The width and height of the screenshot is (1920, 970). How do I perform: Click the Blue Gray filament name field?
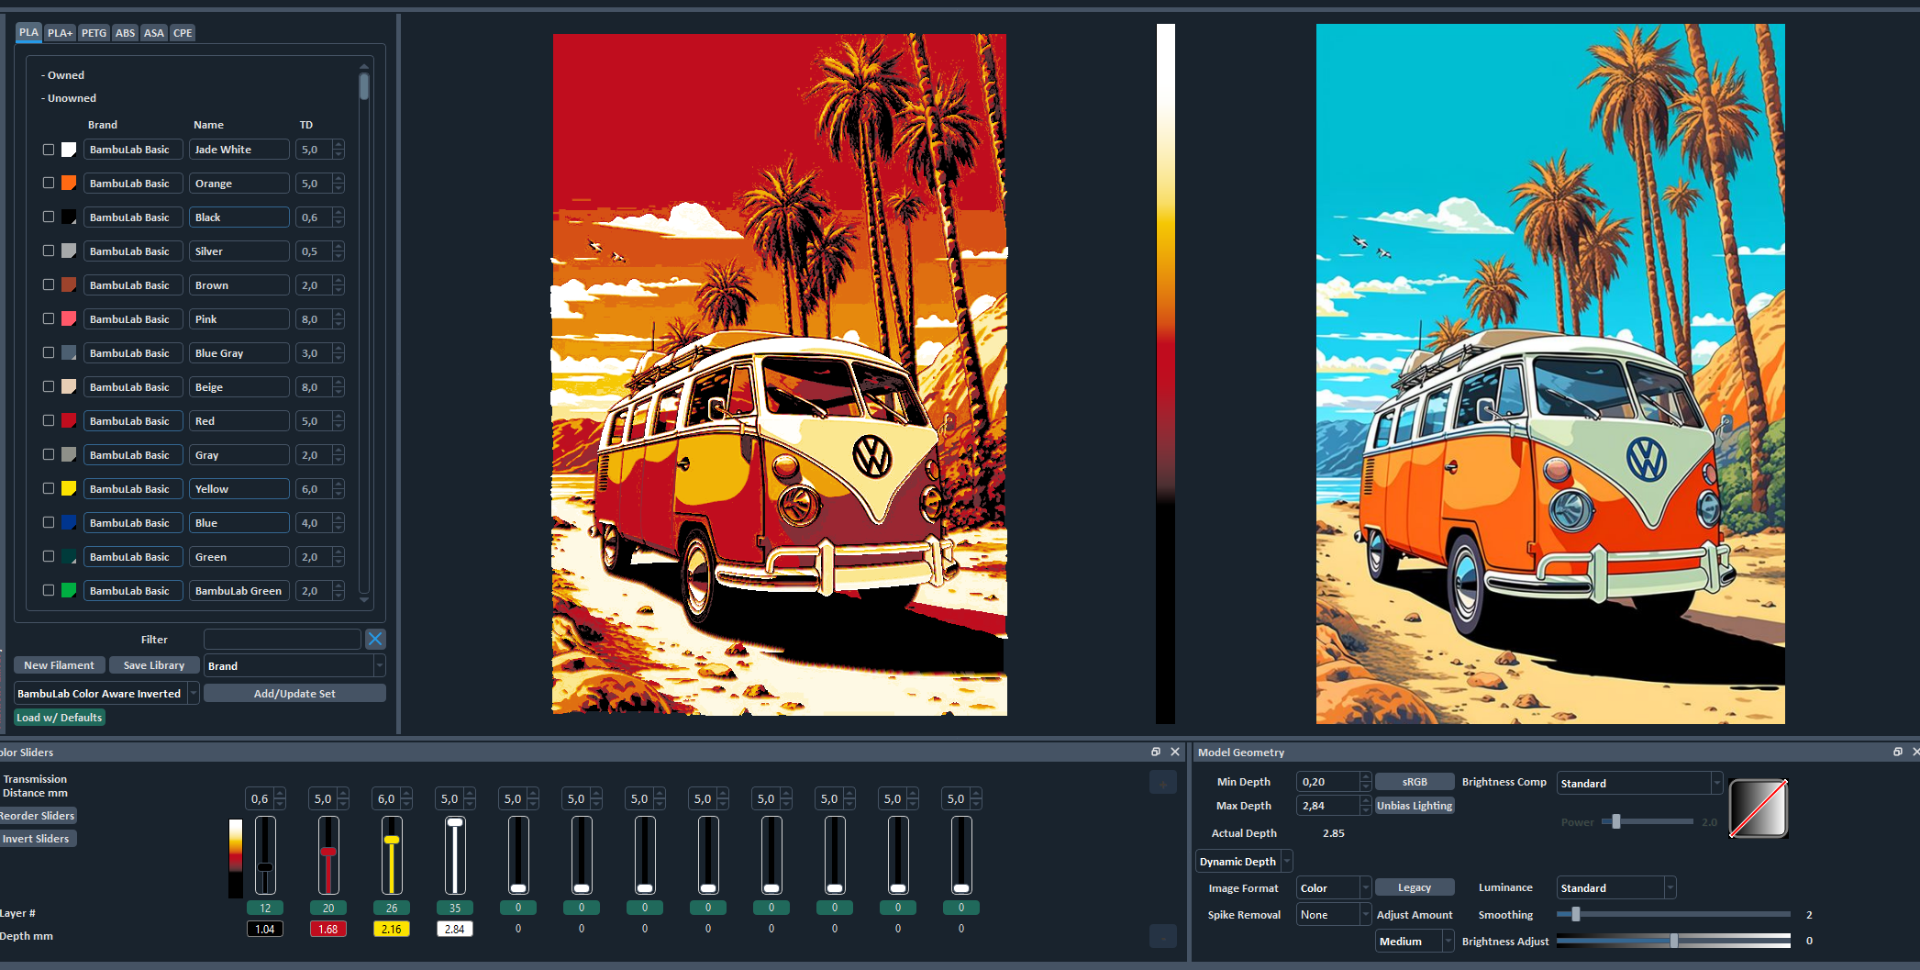click(x=239, y=353)
